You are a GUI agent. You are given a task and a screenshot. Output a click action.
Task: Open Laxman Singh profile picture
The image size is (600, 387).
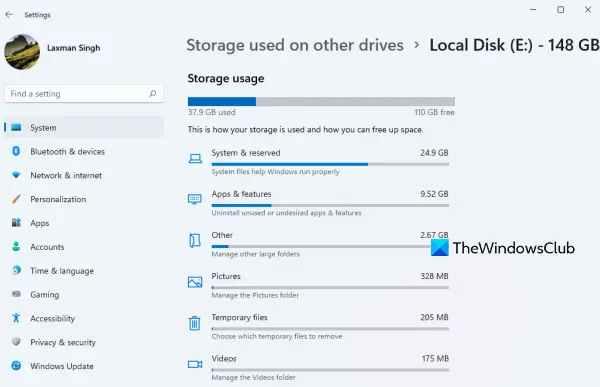(x=22, y=52)
